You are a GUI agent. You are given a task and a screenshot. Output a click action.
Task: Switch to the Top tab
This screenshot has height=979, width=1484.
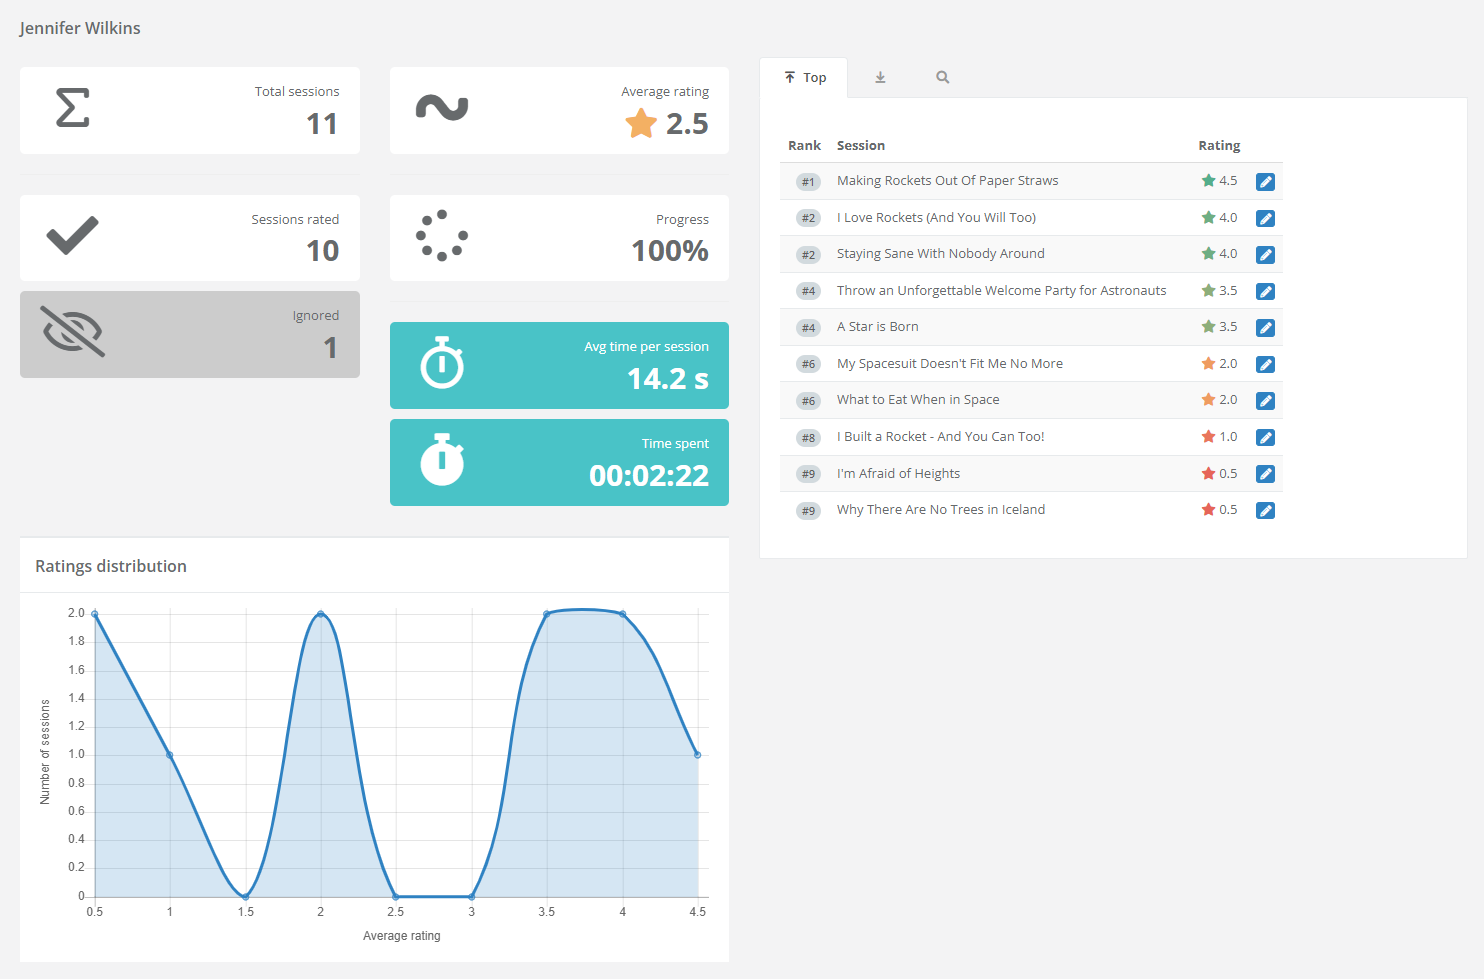(x=804, y=78)
